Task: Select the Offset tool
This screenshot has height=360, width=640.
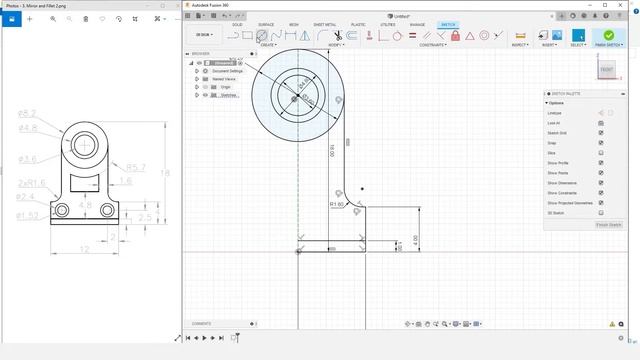Action: click(x=351, y=36)
